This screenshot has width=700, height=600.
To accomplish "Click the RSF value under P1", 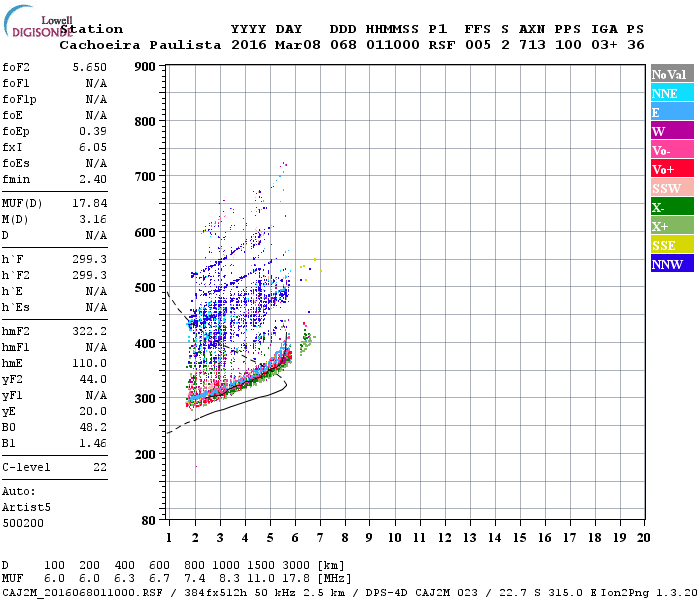I will coord(442,45).
